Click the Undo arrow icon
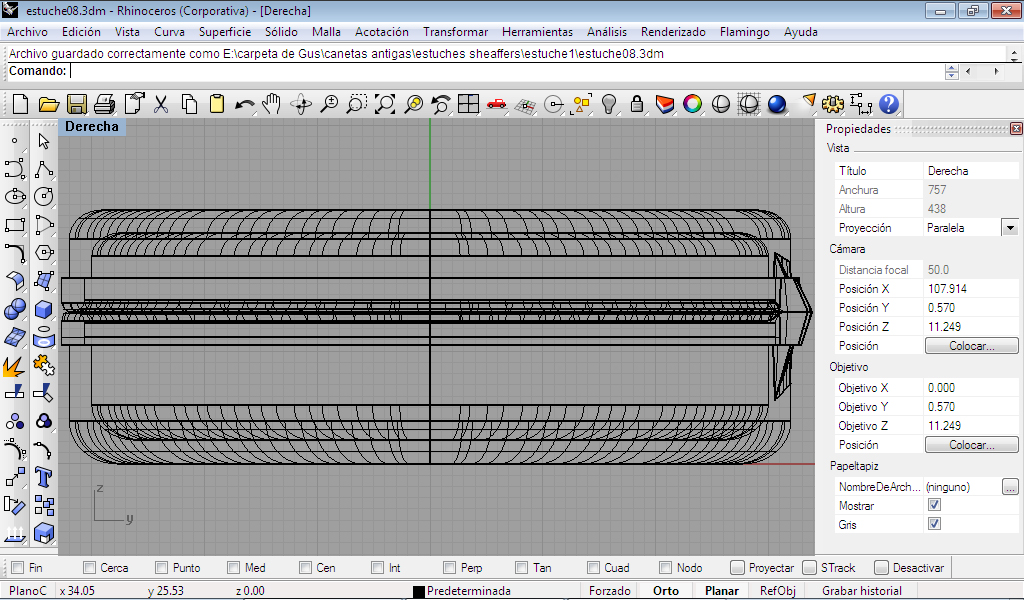Screen dimensions: 1024x600 [244, 104]
